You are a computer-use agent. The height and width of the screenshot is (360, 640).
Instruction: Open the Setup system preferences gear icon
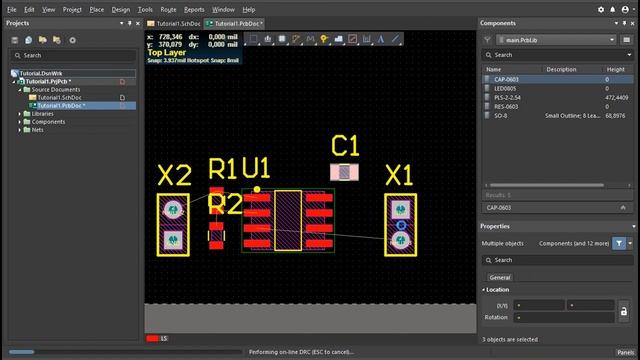(601, 9)
